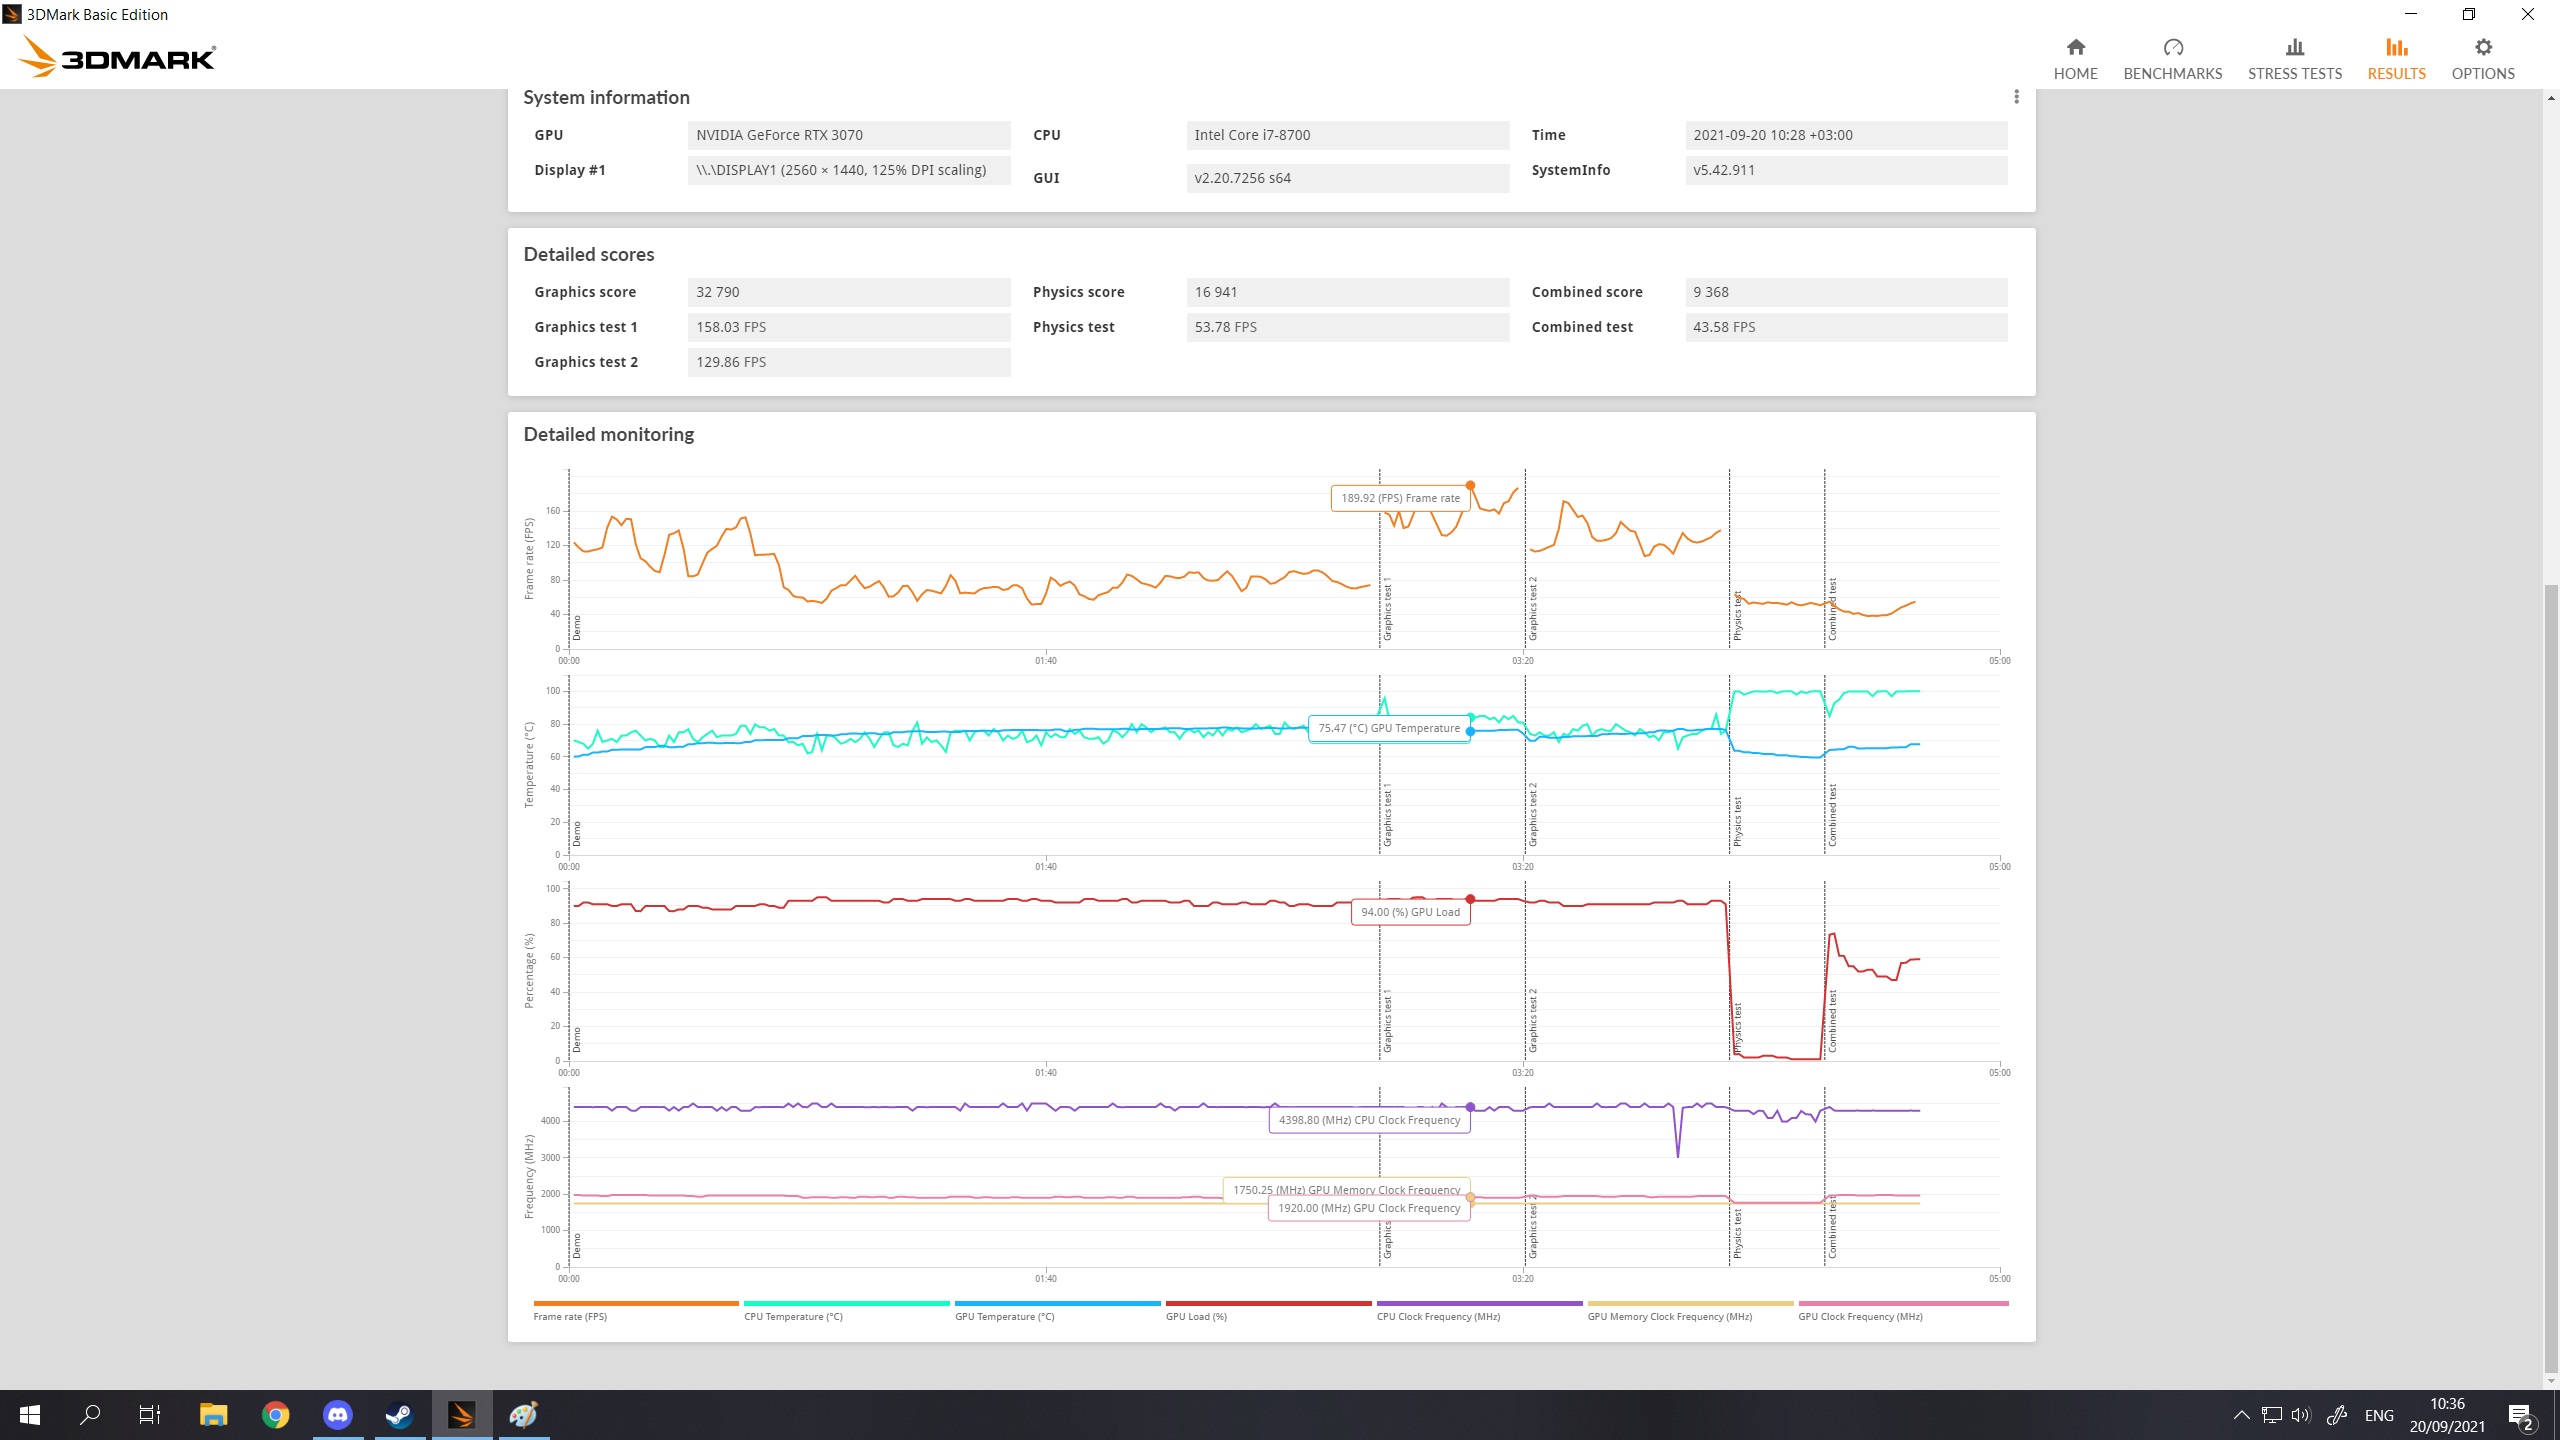Open the notification center
The height and width of the screenshot is (1440, 2560).
pos(2522,1415)
